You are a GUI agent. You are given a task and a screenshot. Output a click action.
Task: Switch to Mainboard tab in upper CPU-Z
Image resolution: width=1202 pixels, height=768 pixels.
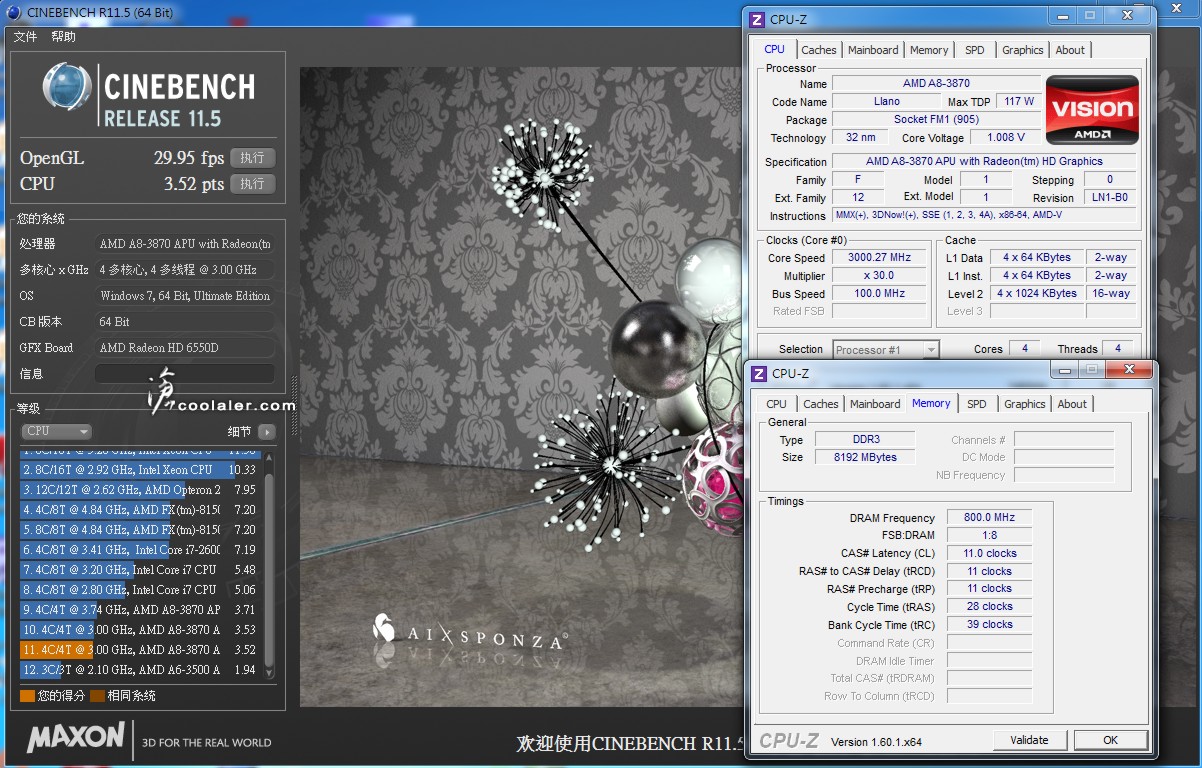pyautogui.click(x=873, y=50)
